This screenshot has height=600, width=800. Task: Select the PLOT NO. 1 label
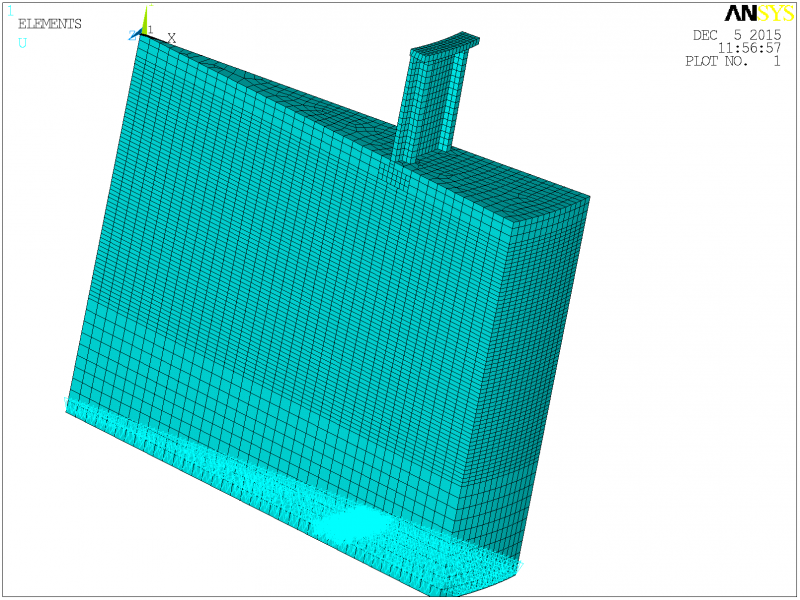(x=733, y=62)
